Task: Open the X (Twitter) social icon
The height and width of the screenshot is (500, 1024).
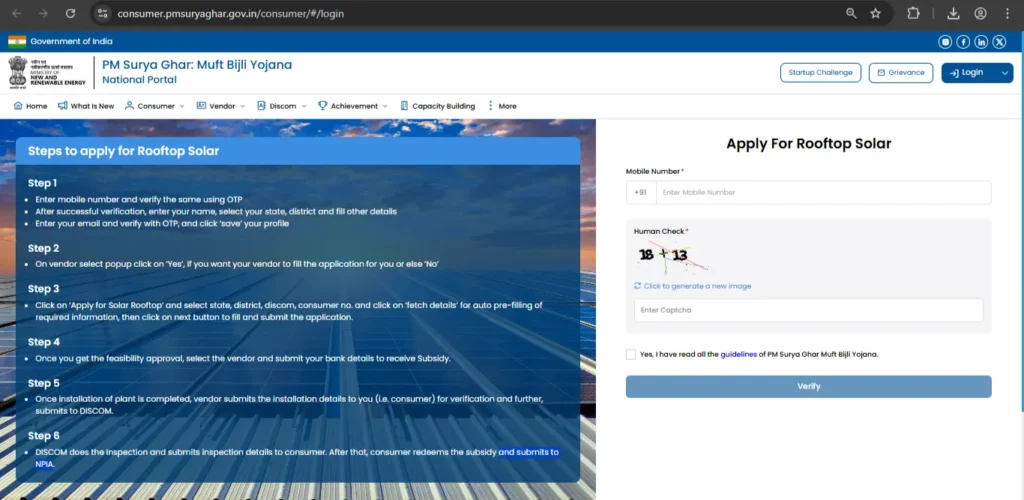Action: pos(999,41)
